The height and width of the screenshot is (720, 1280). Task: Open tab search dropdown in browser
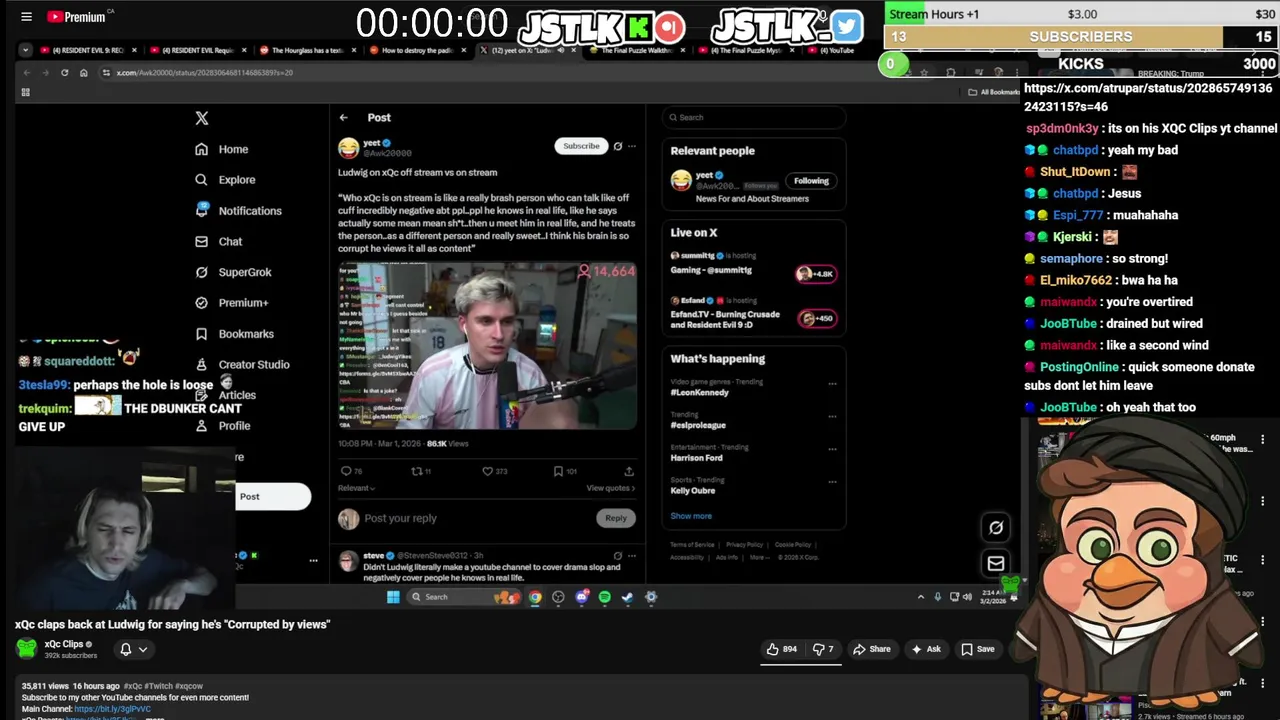coord(25,50)
